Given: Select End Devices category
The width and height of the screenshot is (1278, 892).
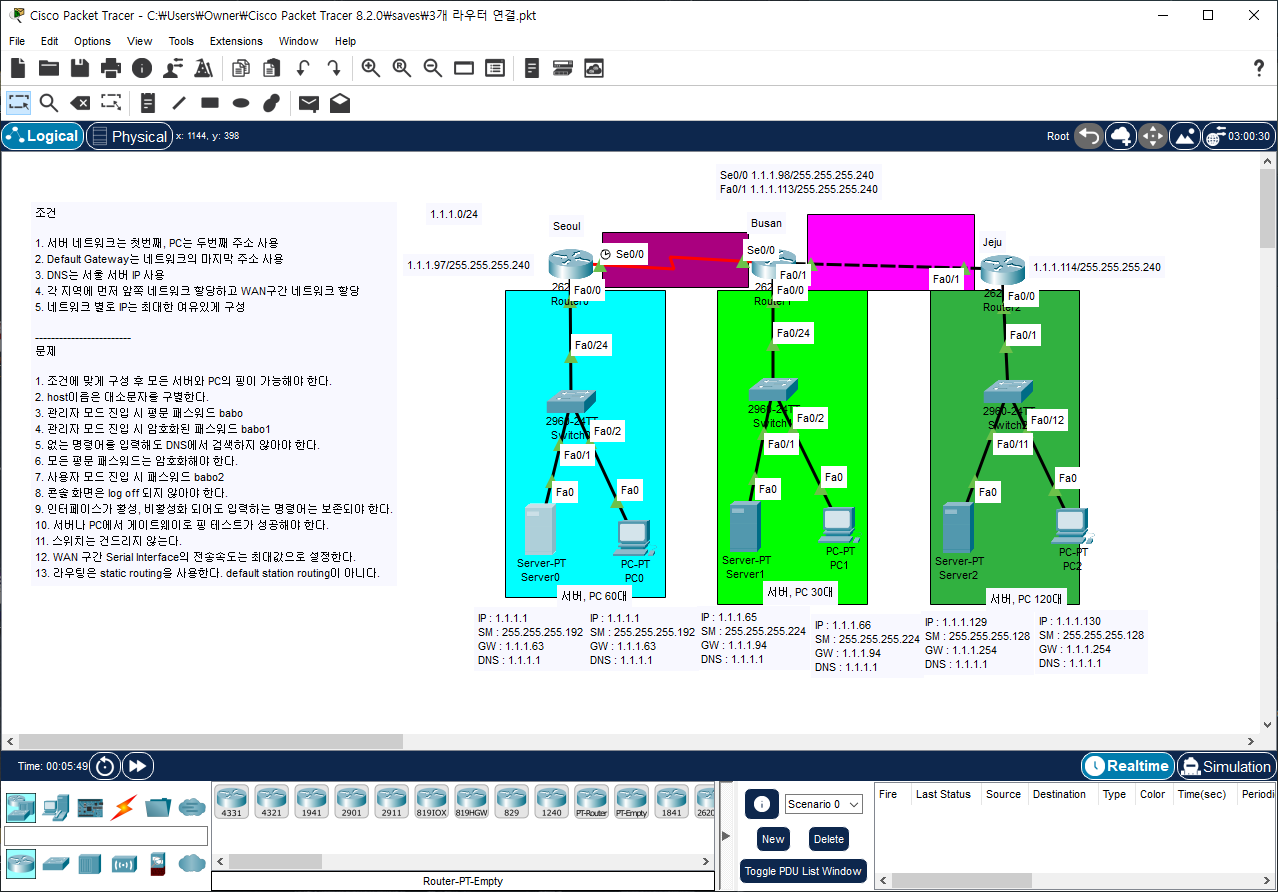Looking at the screenshot, I should point(56,807).
